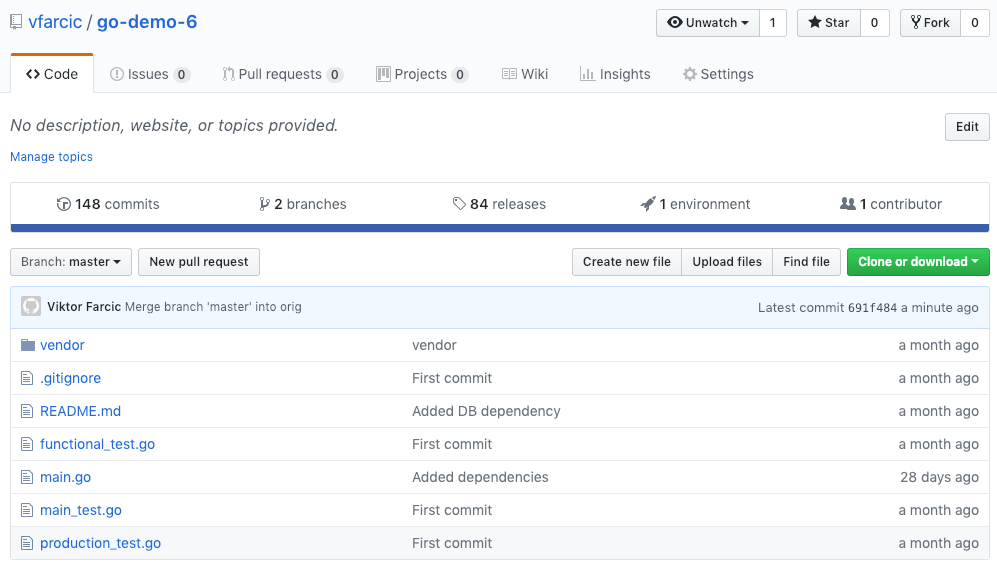Click the .gitignore file icon

point(27,378)
